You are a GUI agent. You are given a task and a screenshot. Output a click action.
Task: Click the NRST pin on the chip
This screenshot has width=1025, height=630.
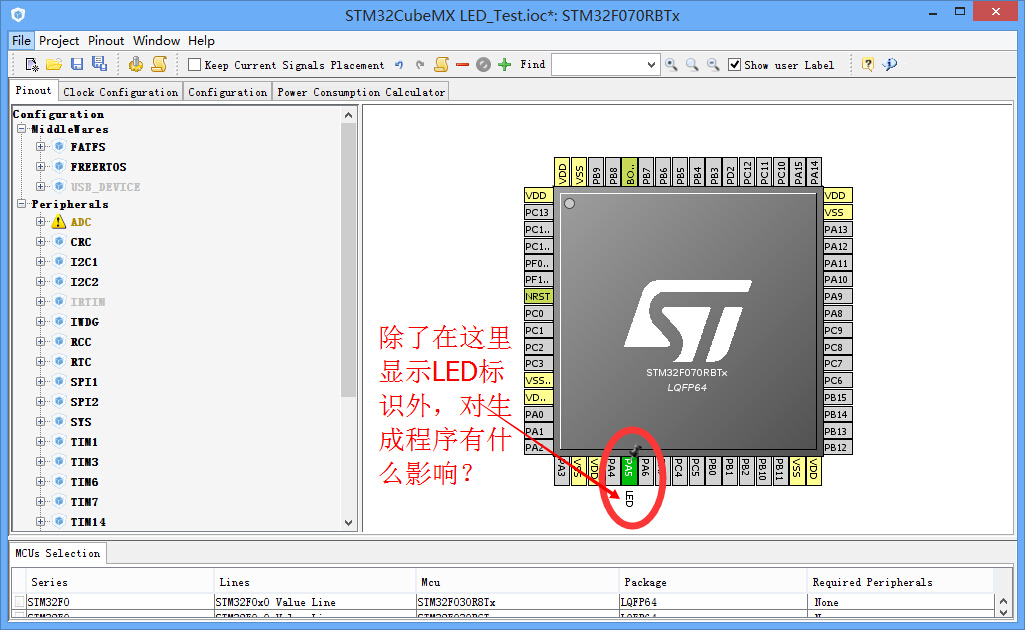(x=538, y=296)
